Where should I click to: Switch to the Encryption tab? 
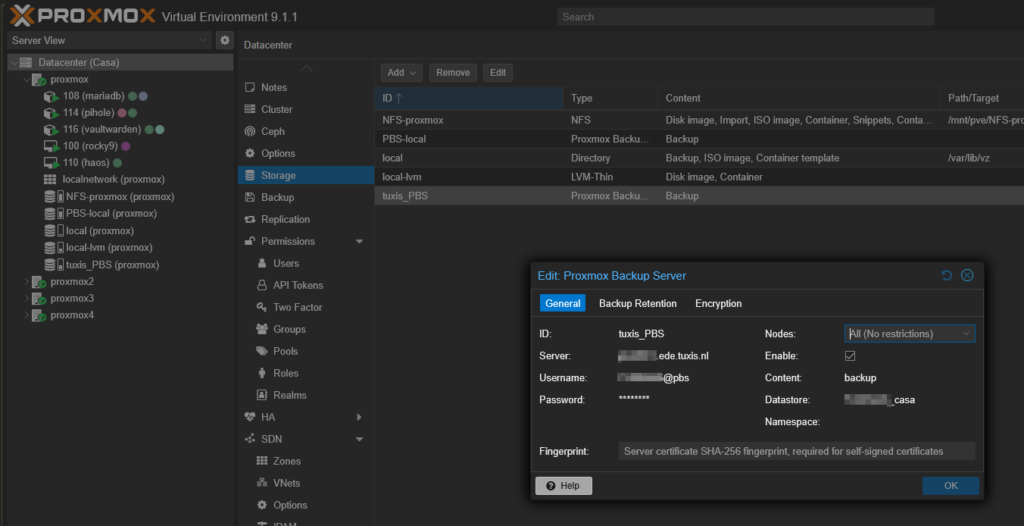(x=718, y=303)
